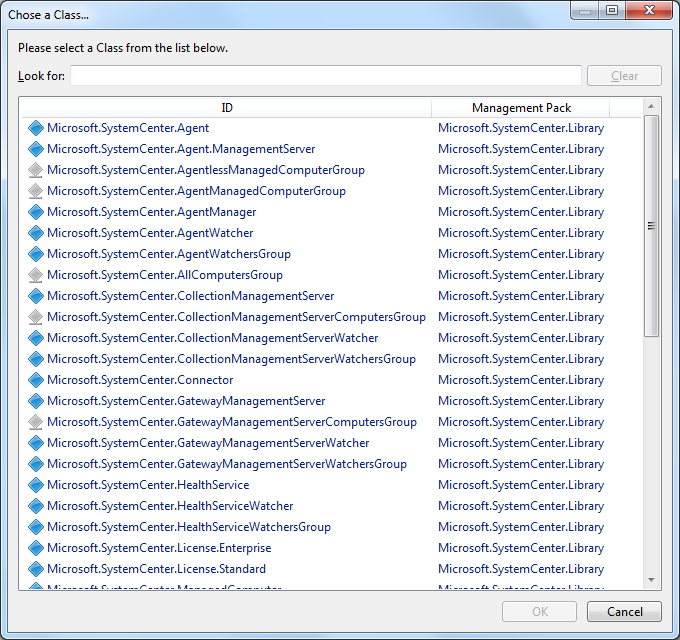Click the icon beside CollectionManagementServerWatchersGroup

(x=36, y=359)
